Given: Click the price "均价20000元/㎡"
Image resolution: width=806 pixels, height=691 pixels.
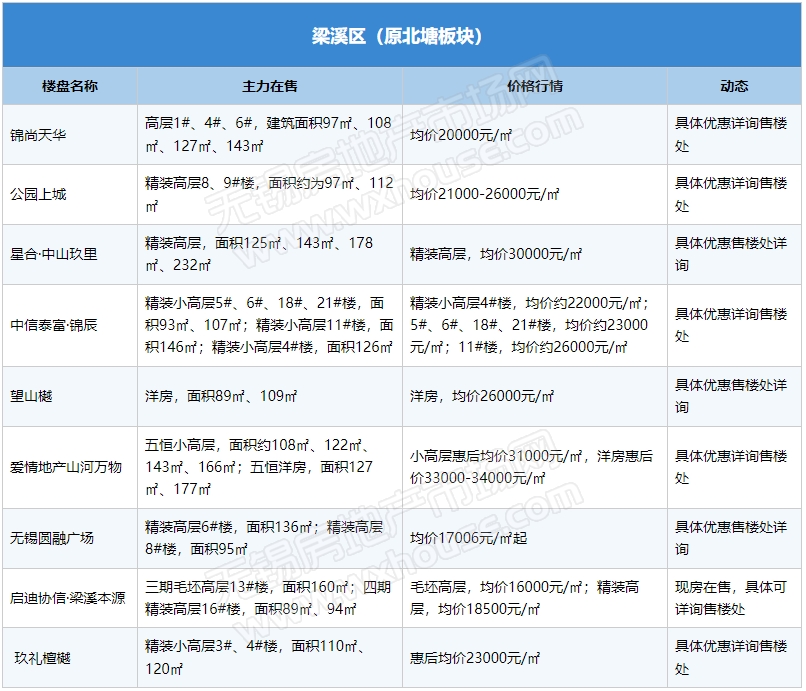Looking at the screenshot, I should click(461, 135).
